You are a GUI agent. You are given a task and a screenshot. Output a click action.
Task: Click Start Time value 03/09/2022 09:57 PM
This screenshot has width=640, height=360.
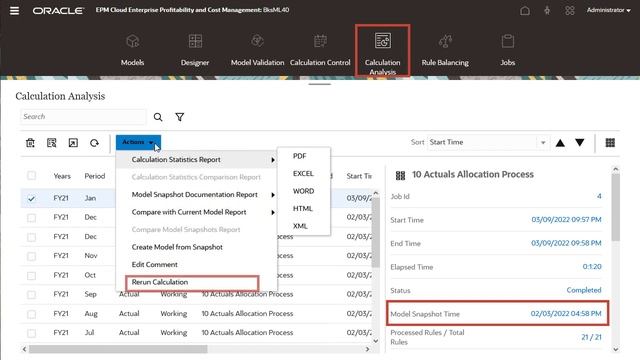click(566, 220)
